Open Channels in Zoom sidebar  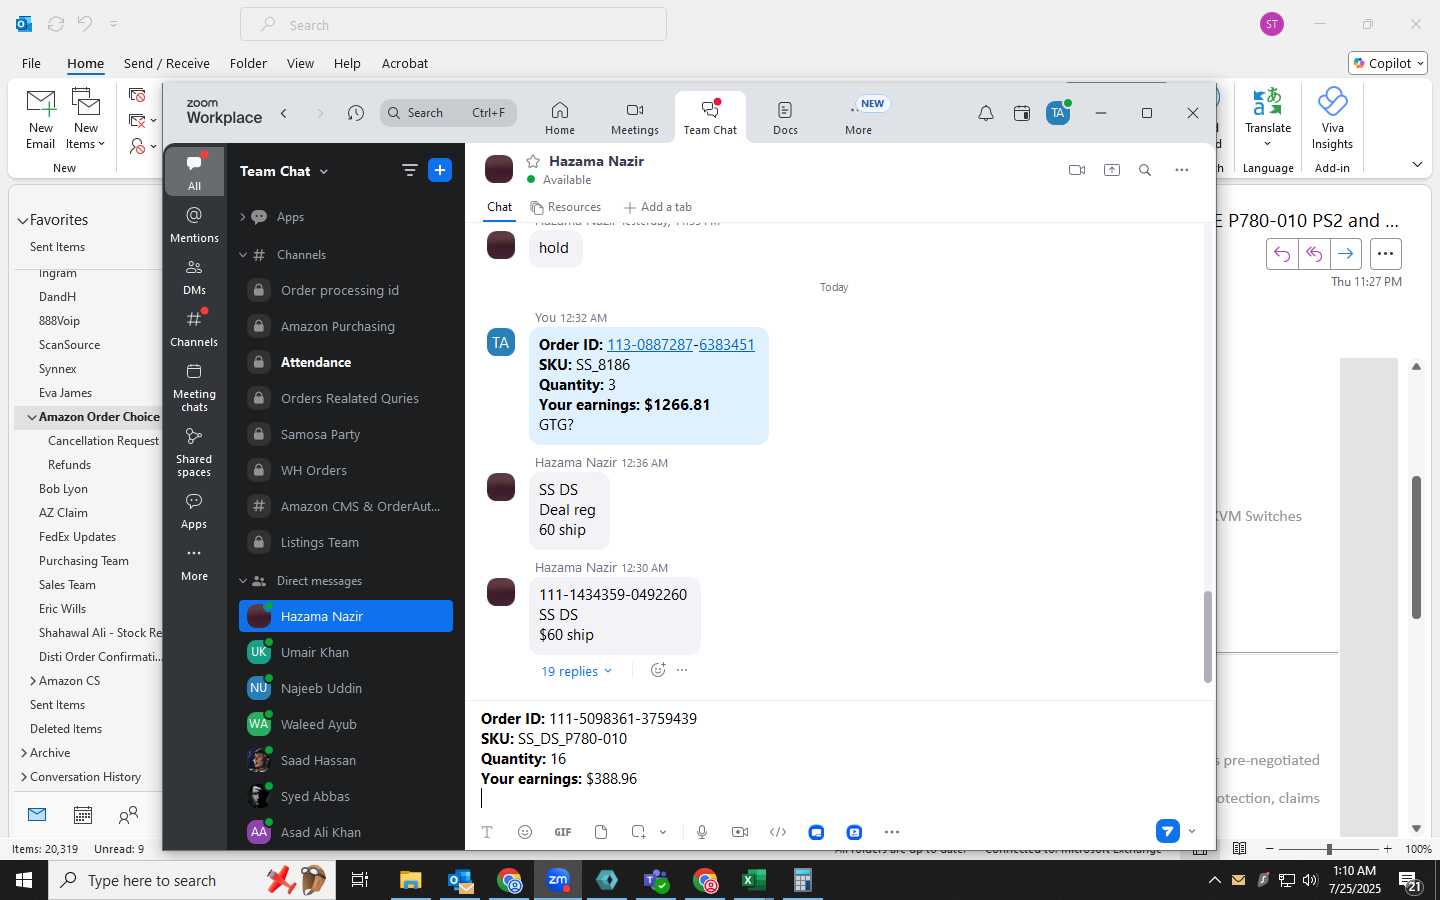coord(194,329)
